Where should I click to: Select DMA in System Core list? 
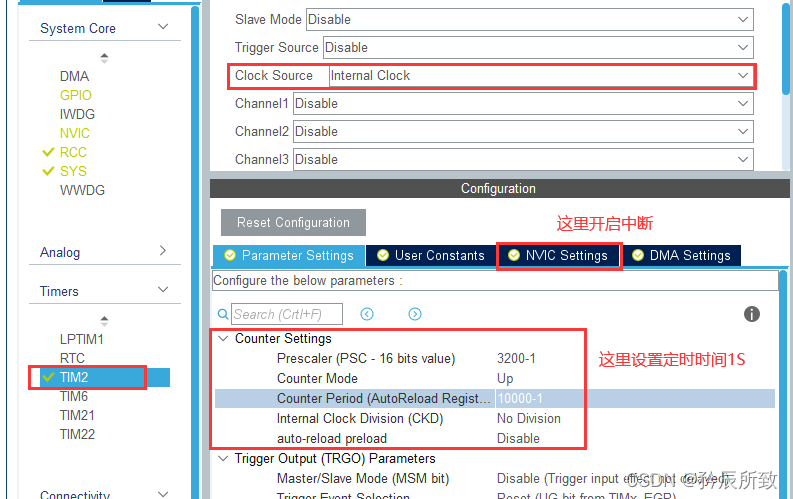(x=74, y=76)
